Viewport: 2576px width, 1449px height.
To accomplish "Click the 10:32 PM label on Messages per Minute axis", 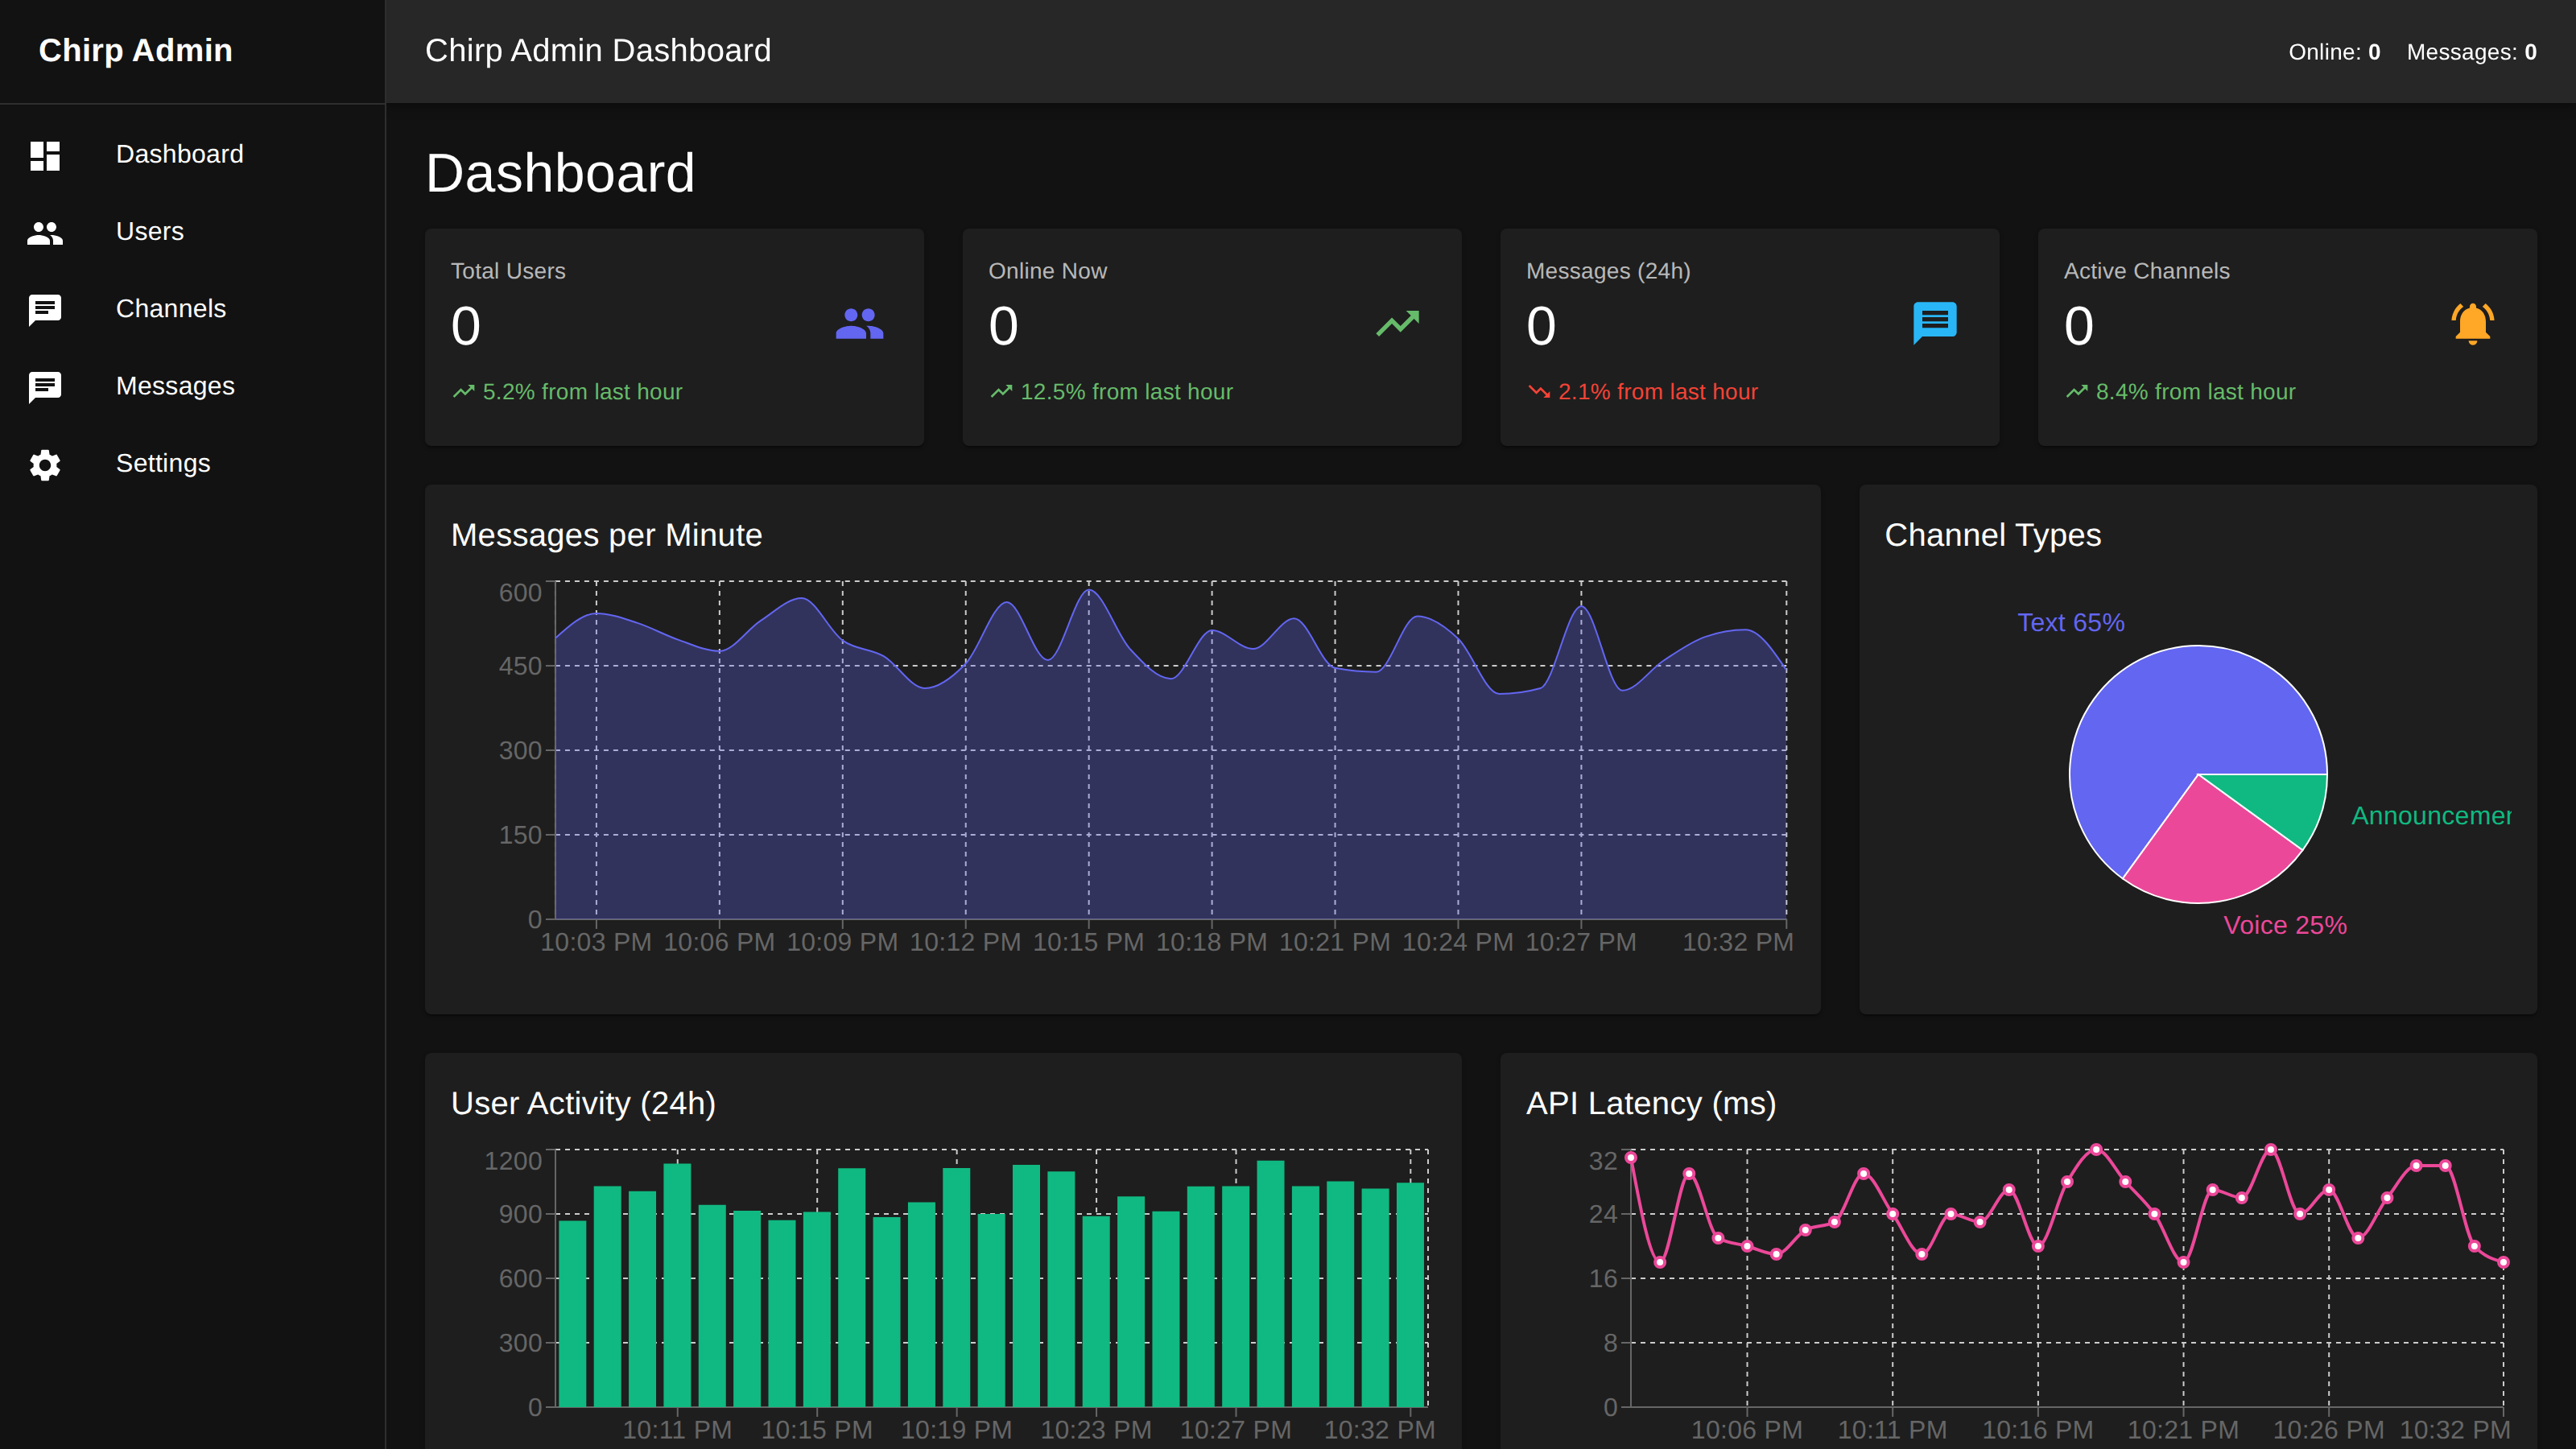I will click(x=1737, y=942).
